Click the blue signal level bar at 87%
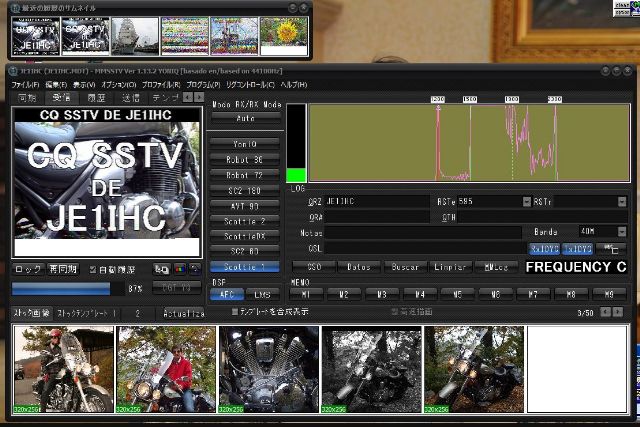The image size is (640, 427). [60, 288]
